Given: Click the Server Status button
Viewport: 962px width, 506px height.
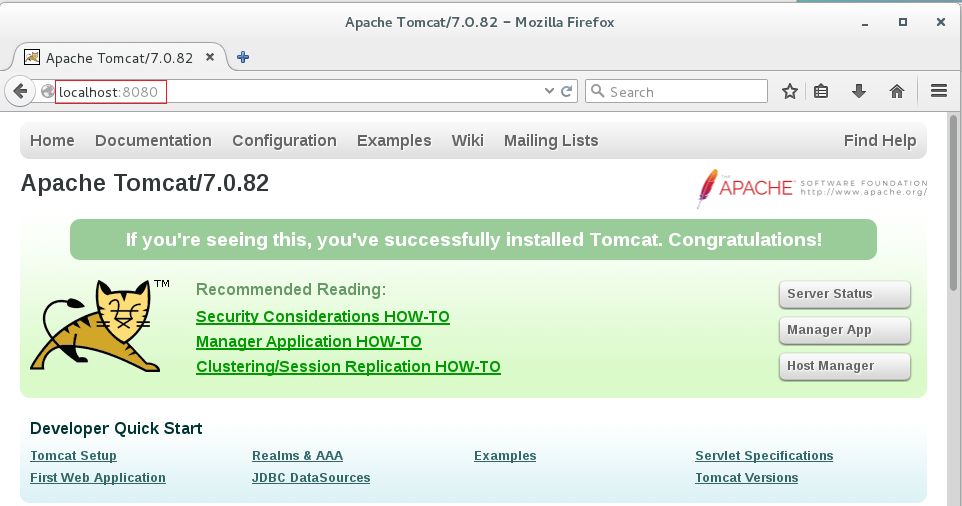Looking at the screenshot, I should [x=845, y=294].
